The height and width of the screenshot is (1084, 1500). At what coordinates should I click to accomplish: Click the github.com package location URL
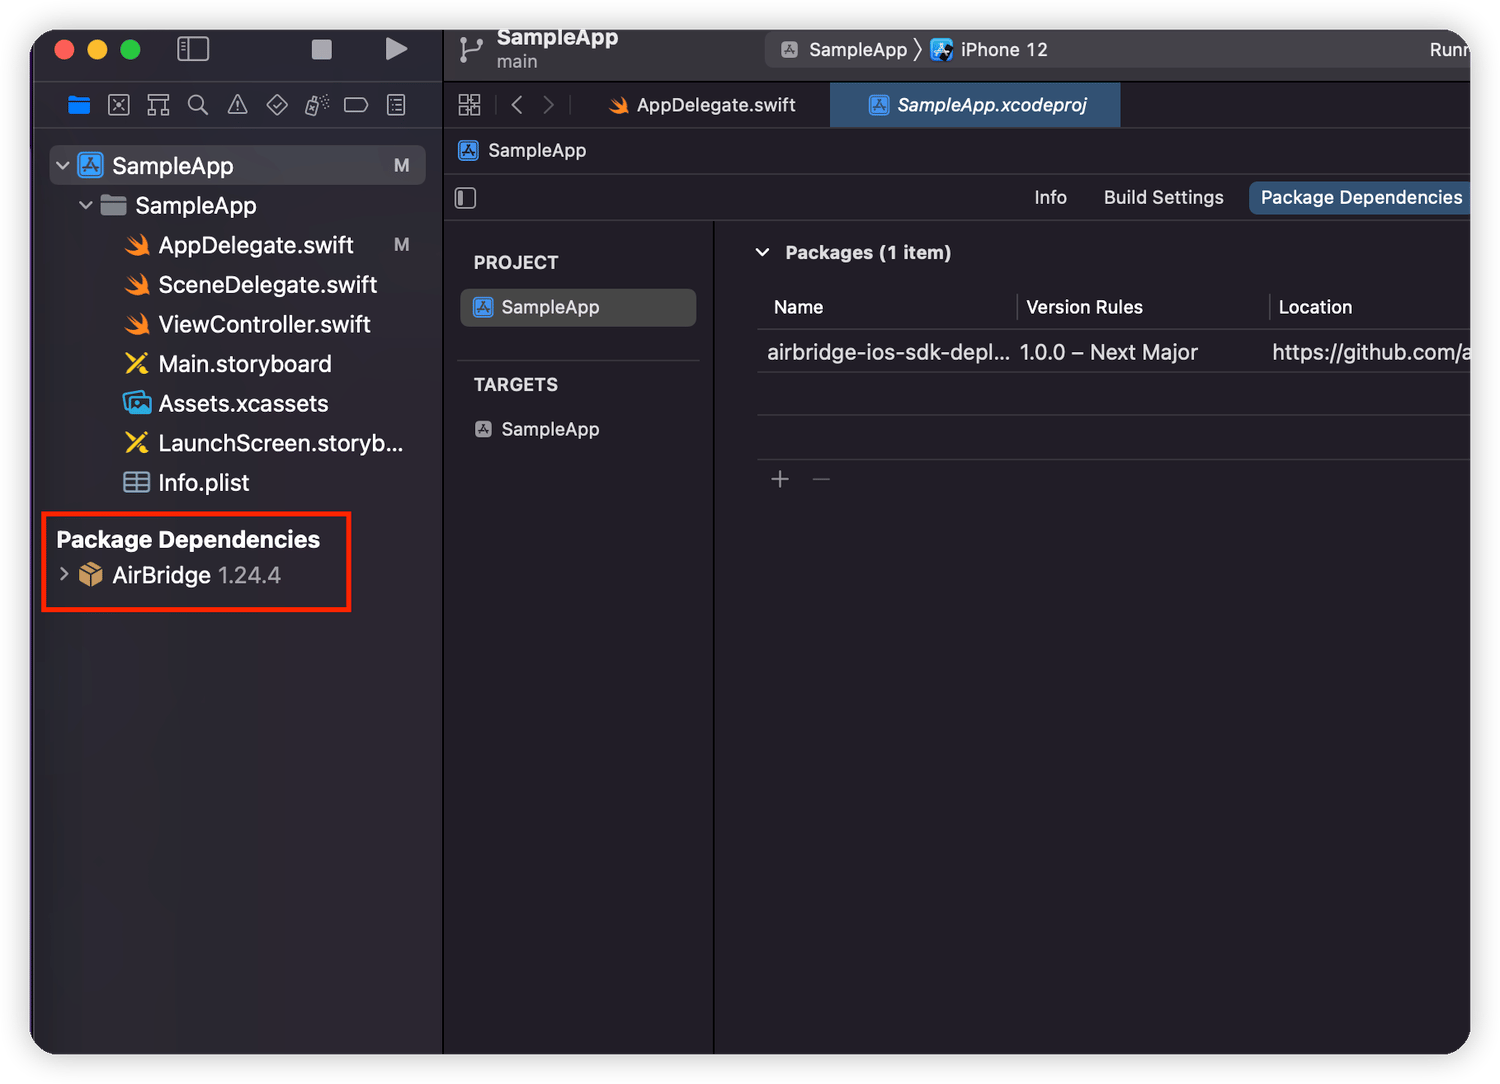coord(1370,353)
